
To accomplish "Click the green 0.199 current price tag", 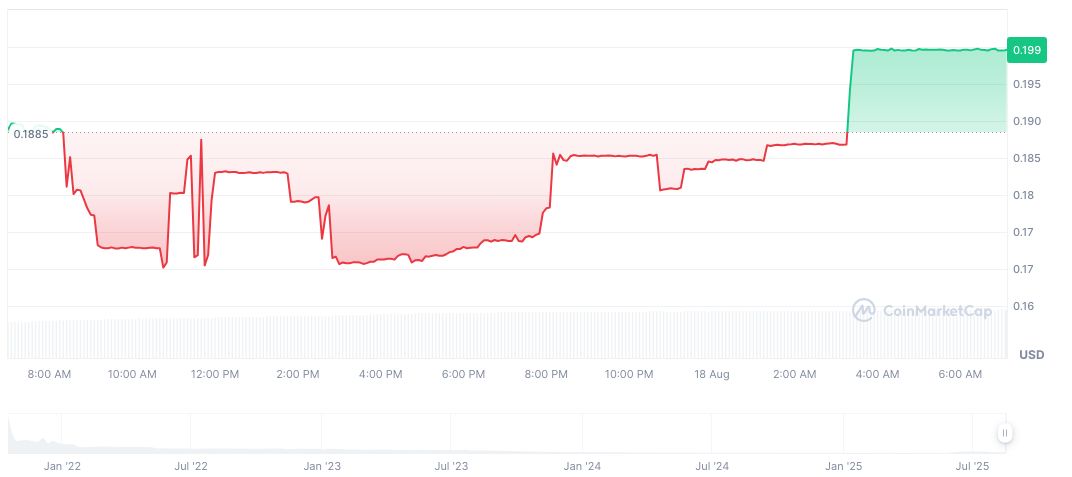I will coord(1026,49).
